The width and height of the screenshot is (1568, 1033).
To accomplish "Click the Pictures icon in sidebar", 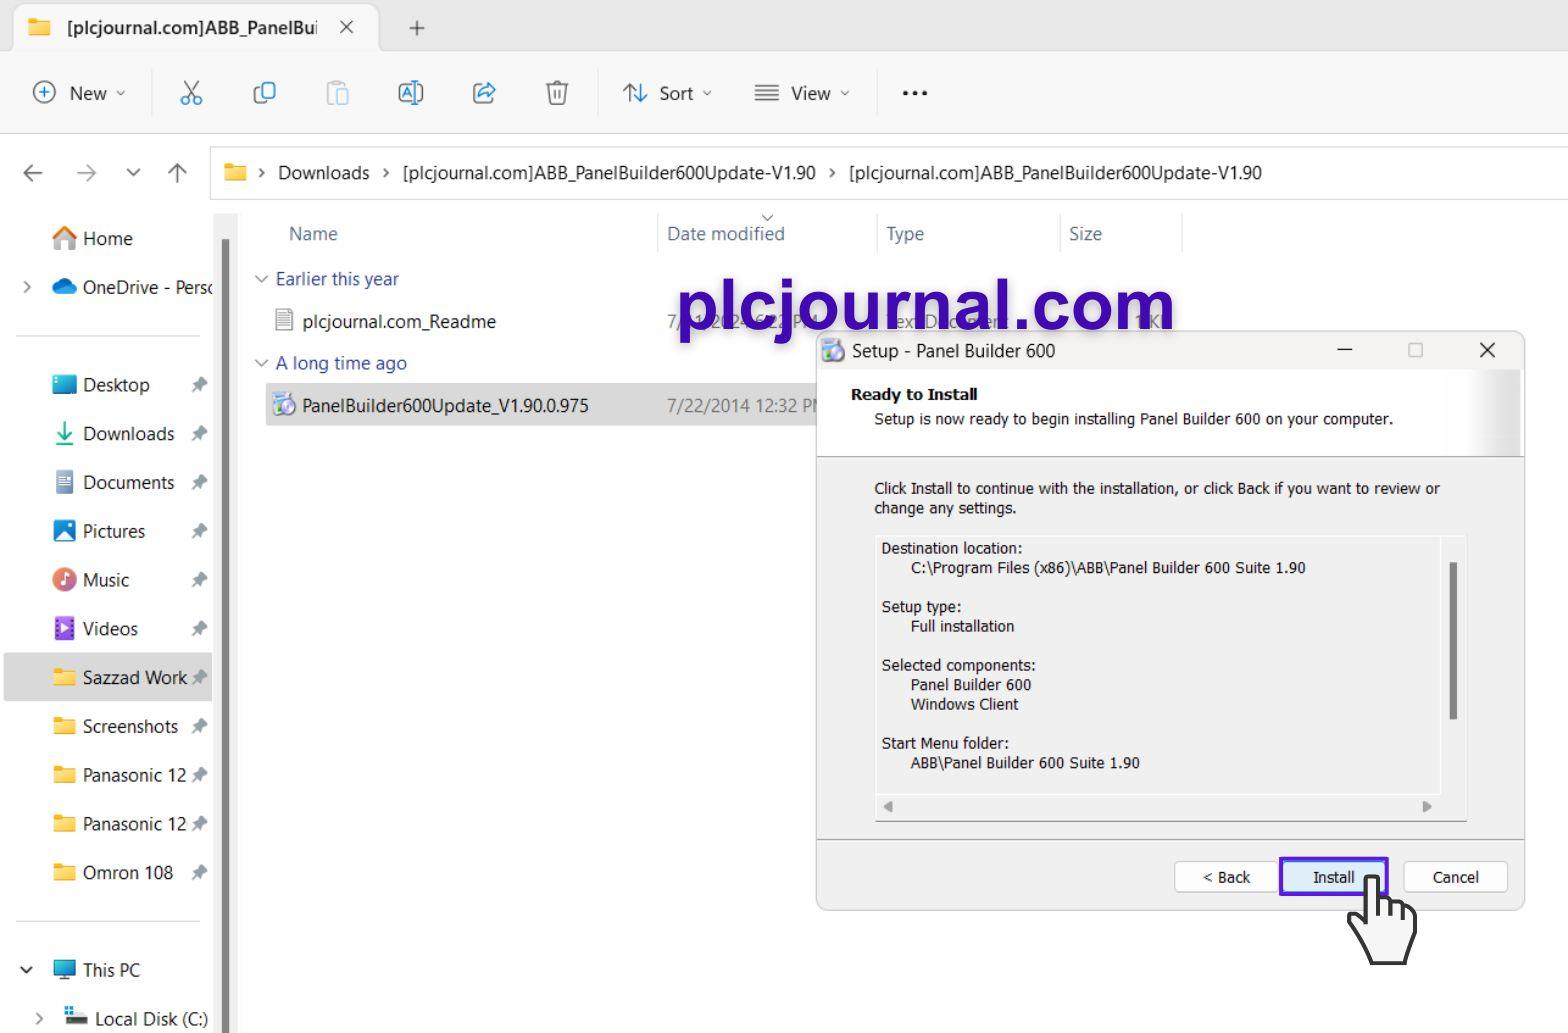I will (64, 531).
